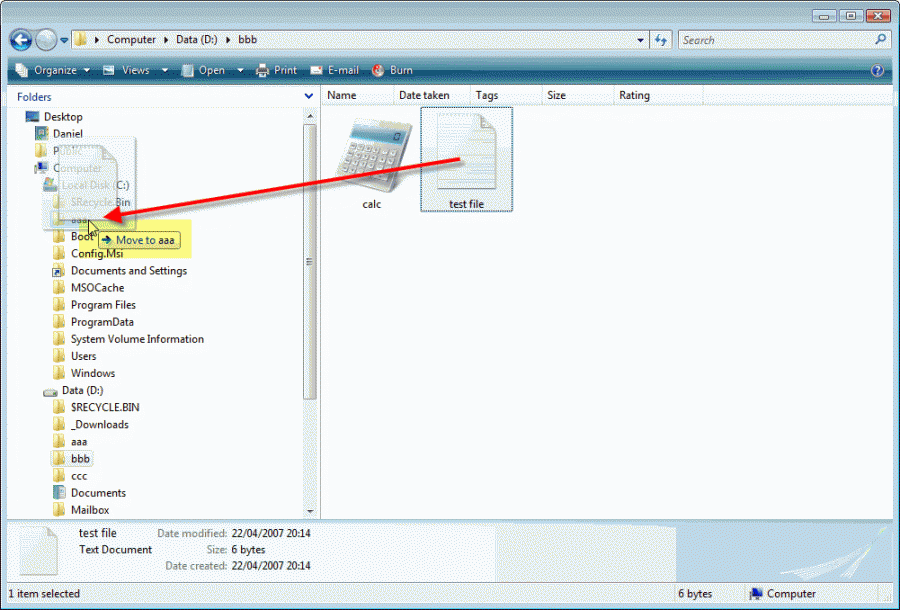
Task: Click the address bar folder icon
Action: [x=80, y=39]
